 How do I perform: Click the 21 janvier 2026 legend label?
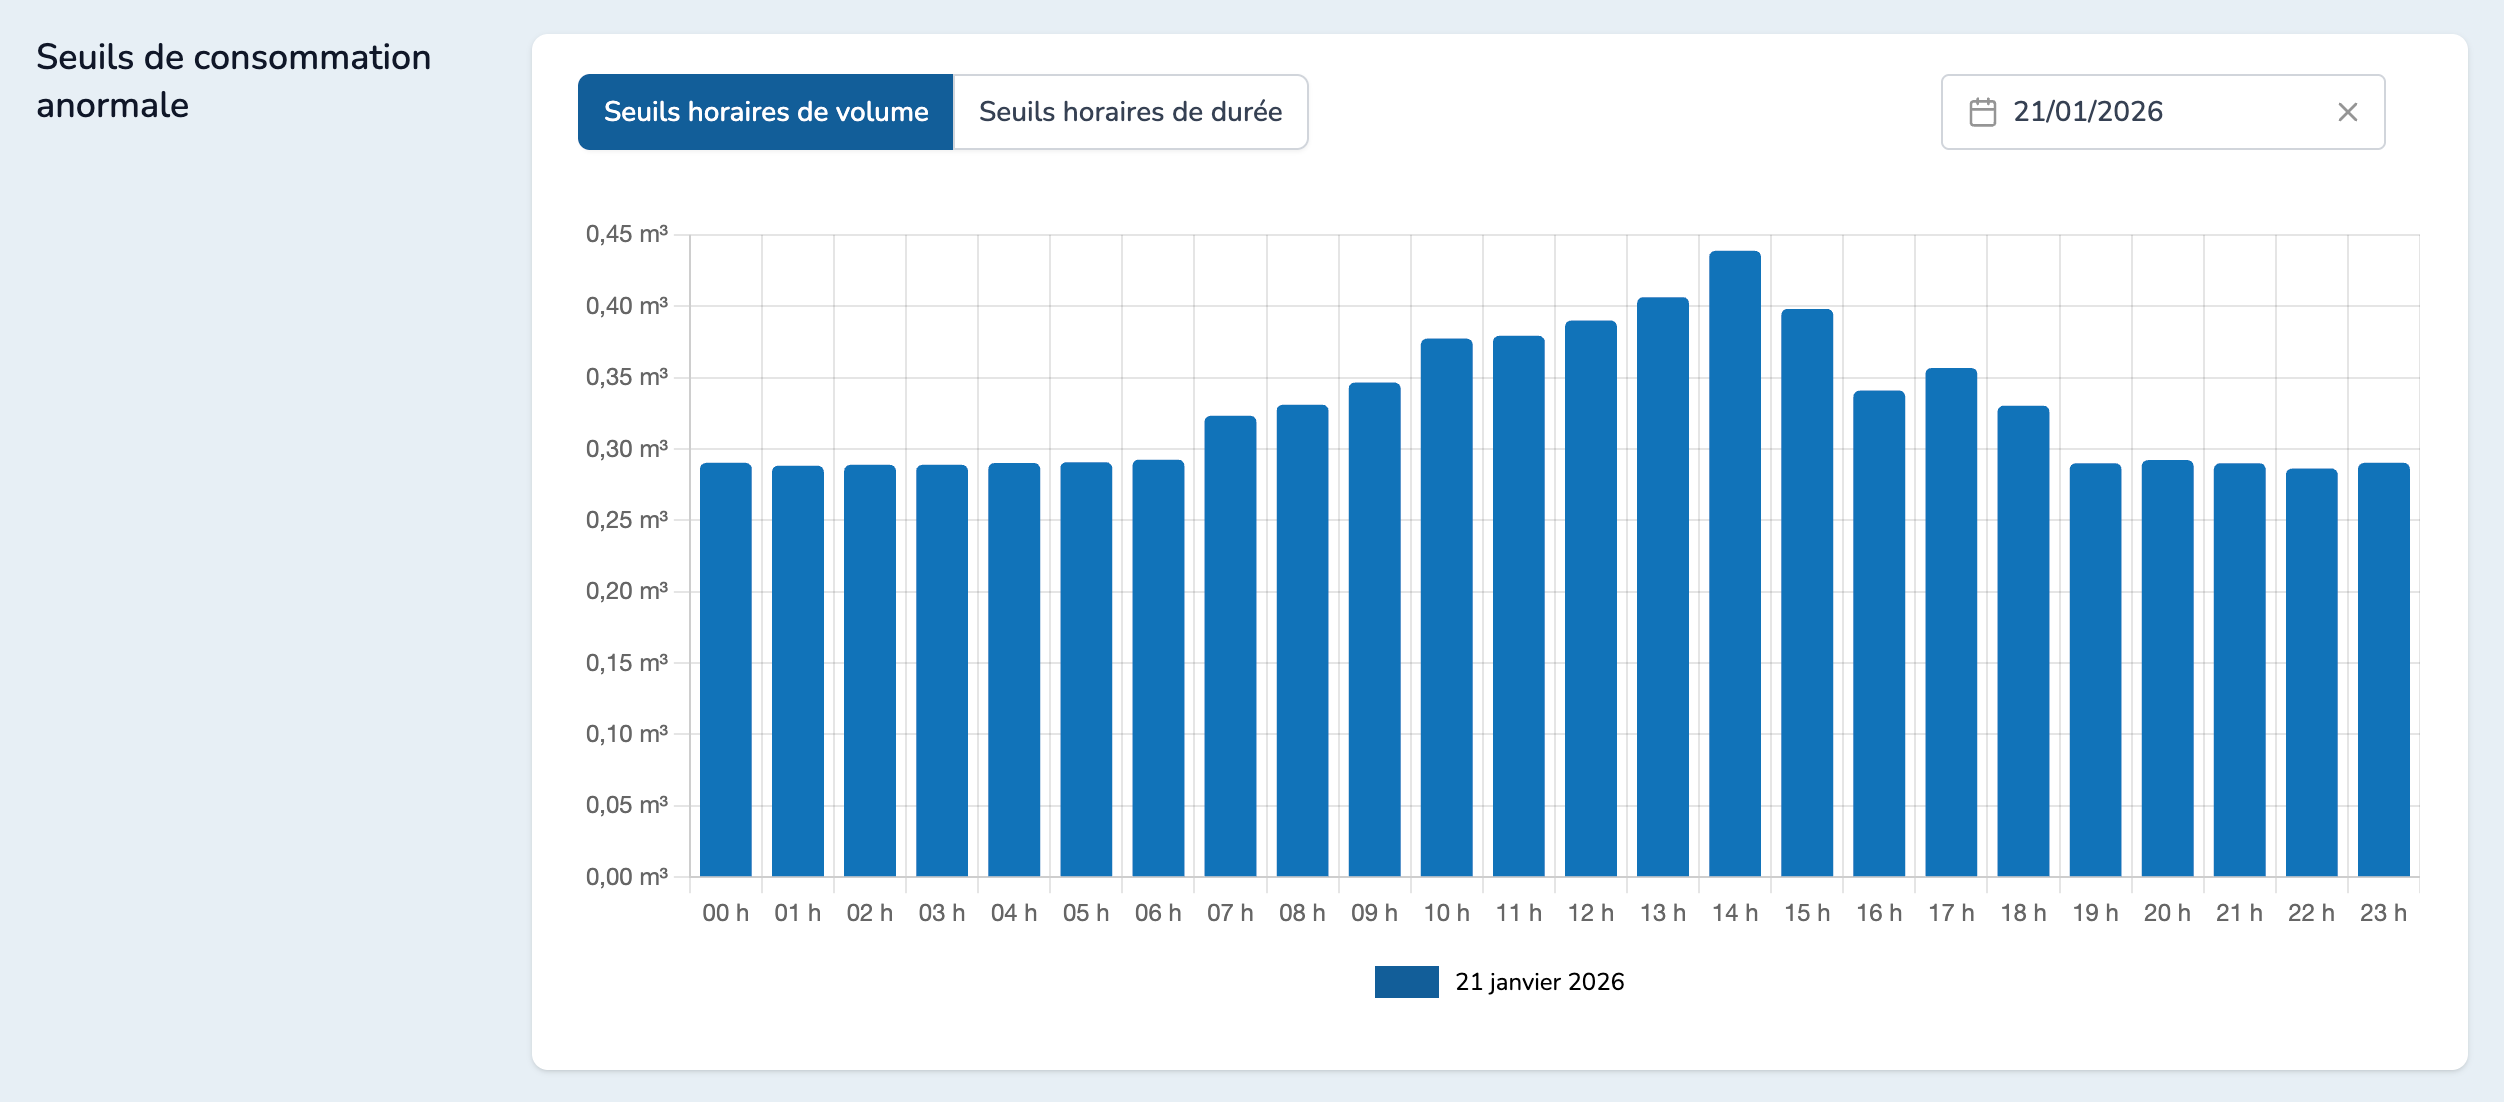[1539, 982]
